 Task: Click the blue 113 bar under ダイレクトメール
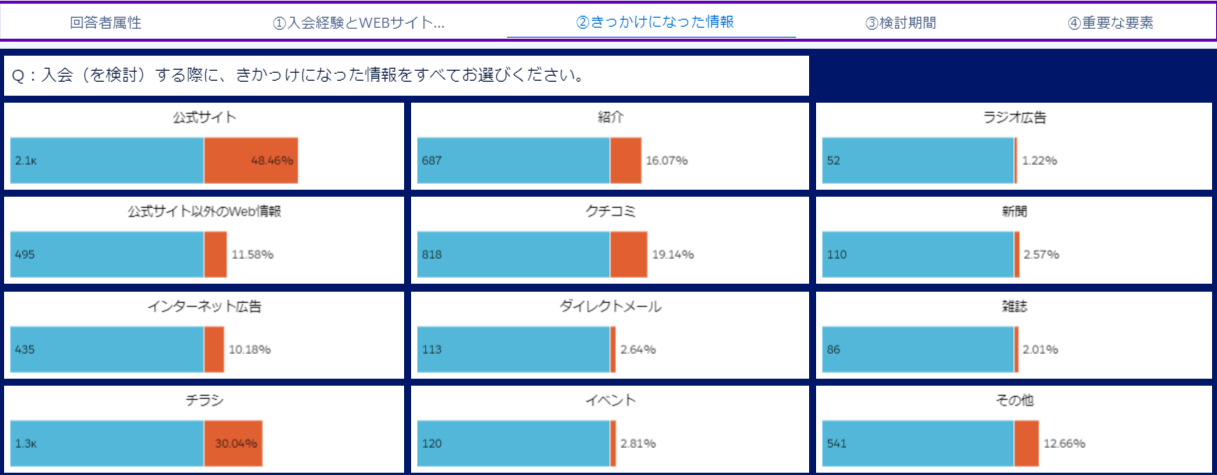click(x=513, y=350)
